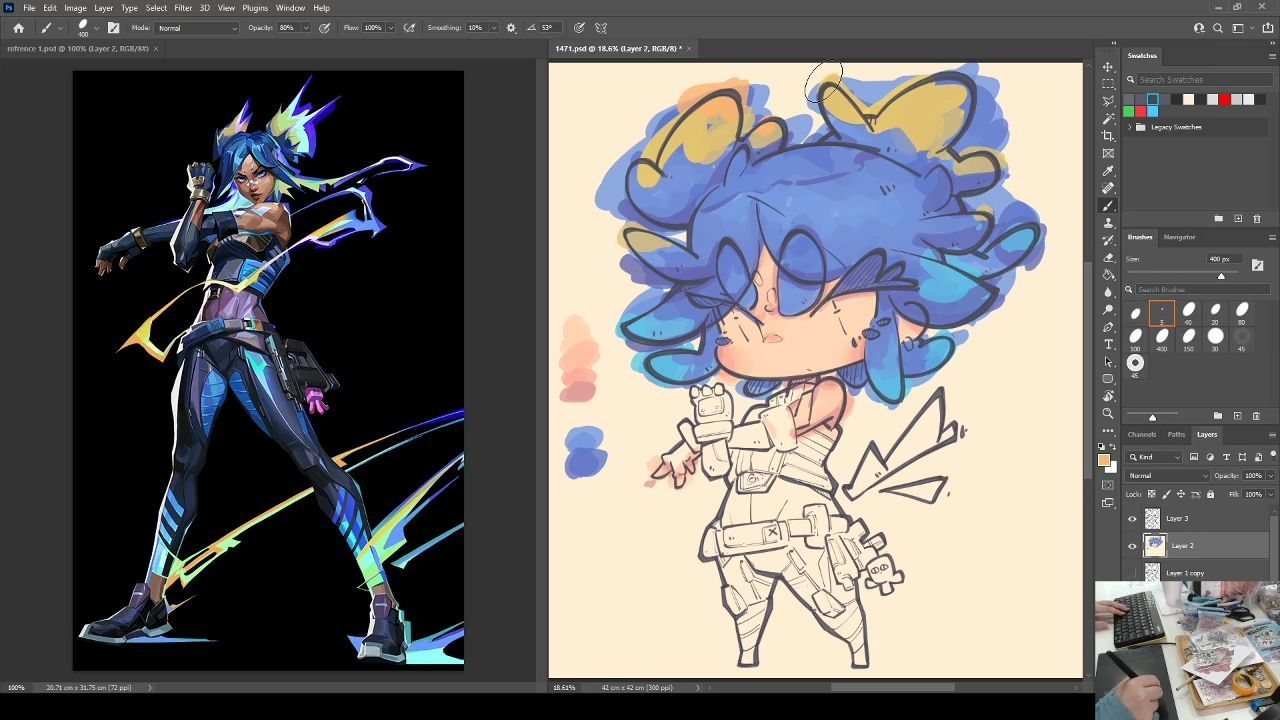Screen dimensions: 1280x720
Task: Expand the Legacy Swatches folder
Action: click(1130, 127)
